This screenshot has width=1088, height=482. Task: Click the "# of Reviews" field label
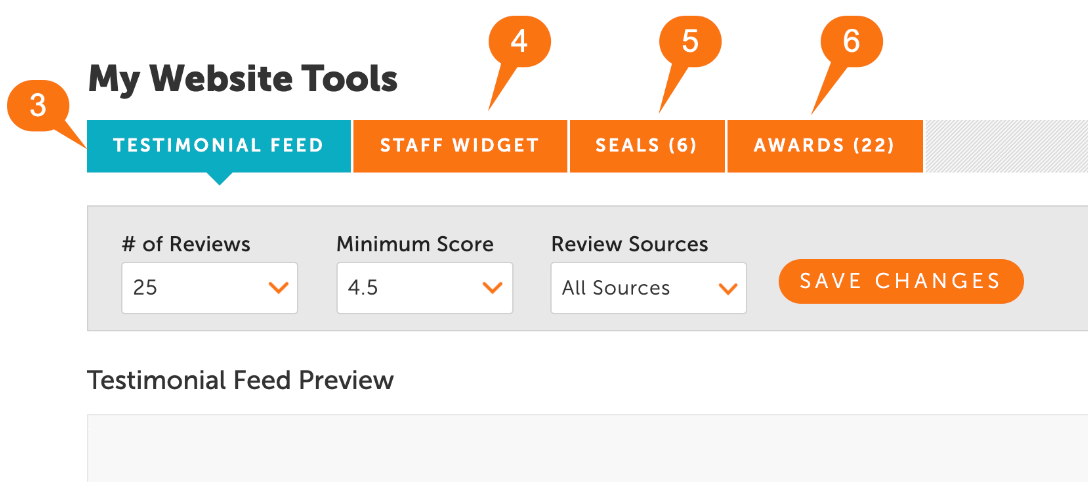point(186,244)
